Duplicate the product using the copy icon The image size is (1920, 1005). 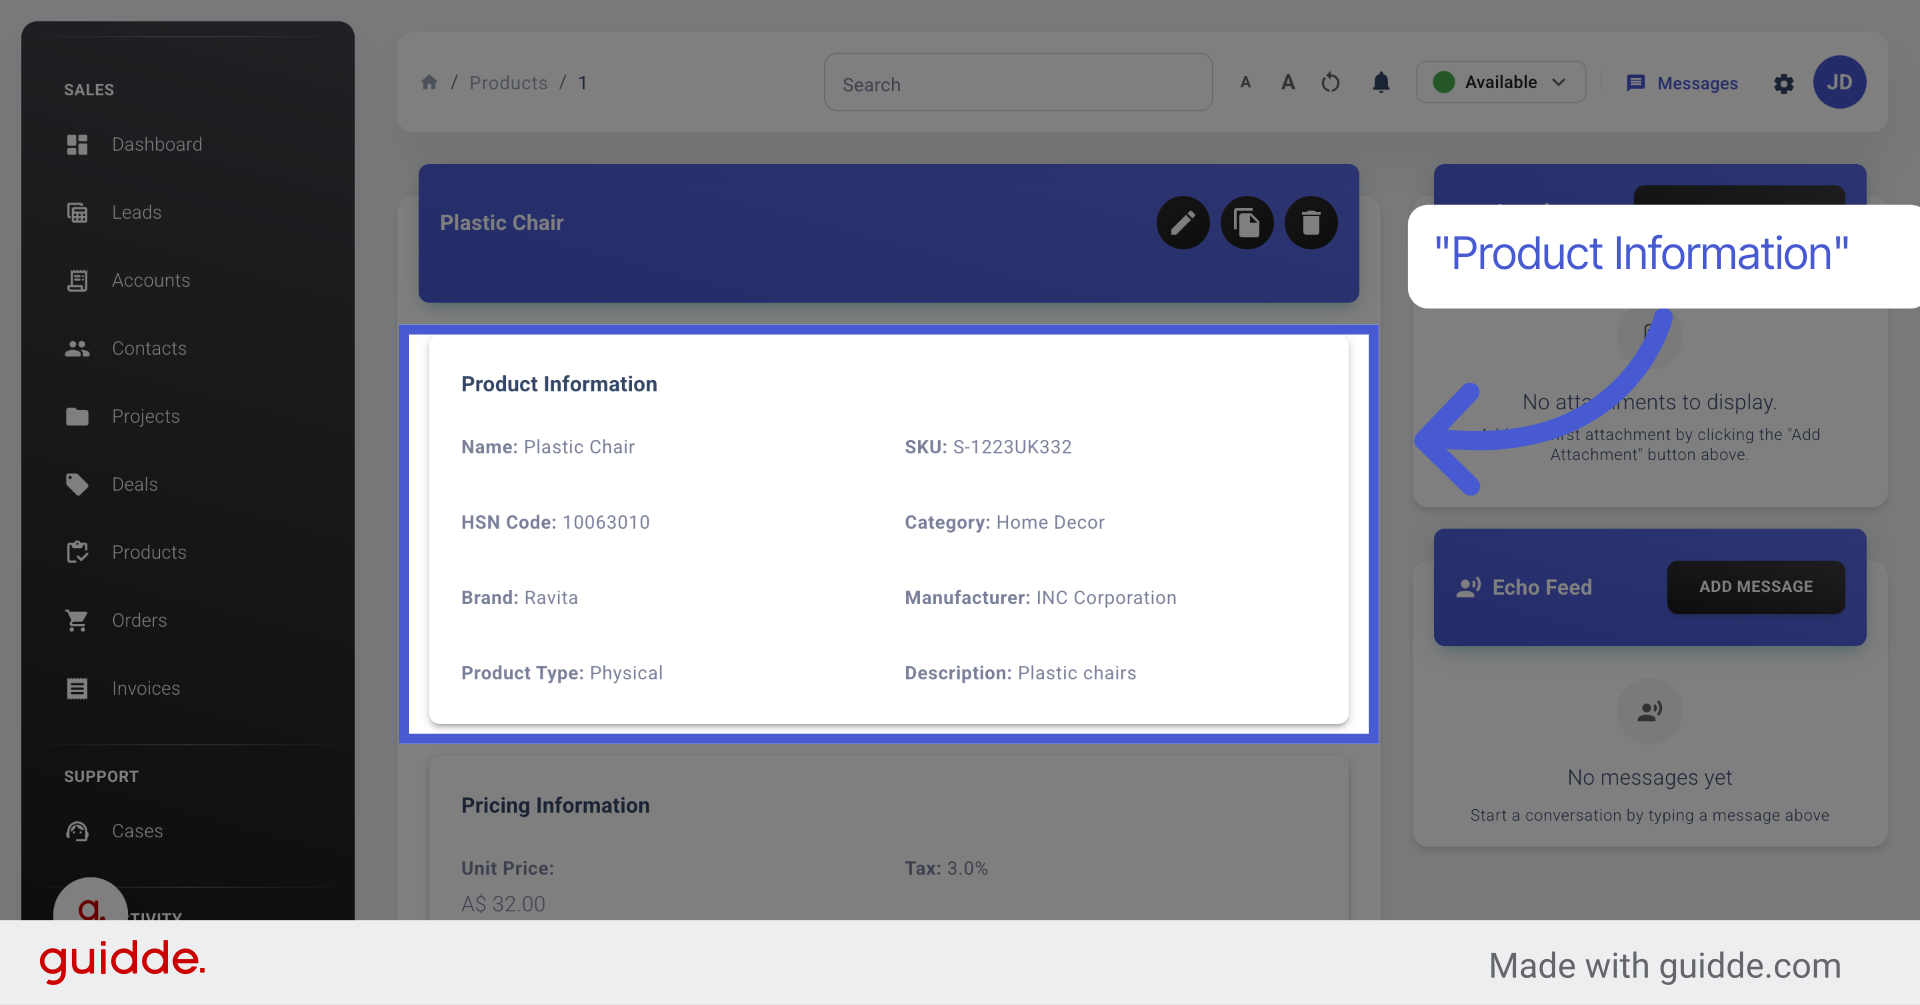coord(1247,222)
